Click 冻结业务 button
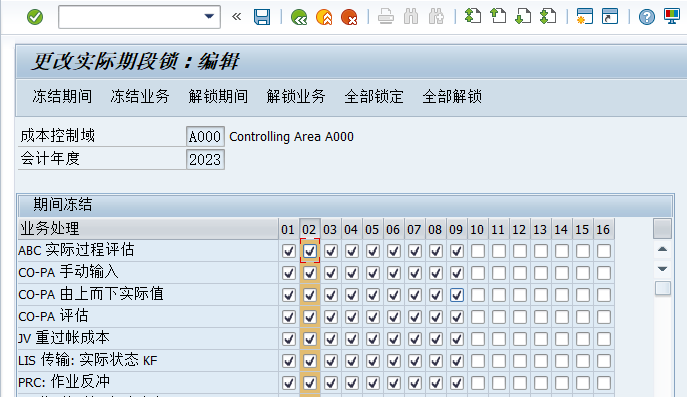Viewport: 687px width, 397px height. (140, 96)
